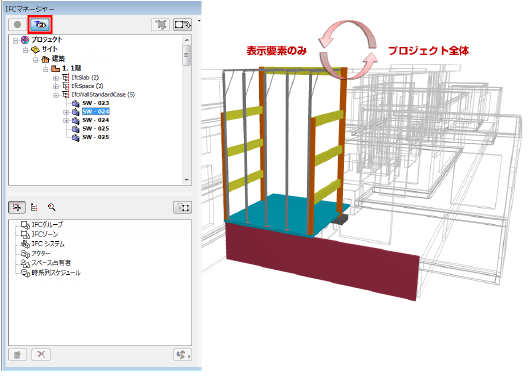Open the bottom-right icon button with arrow

click(183, 355)
